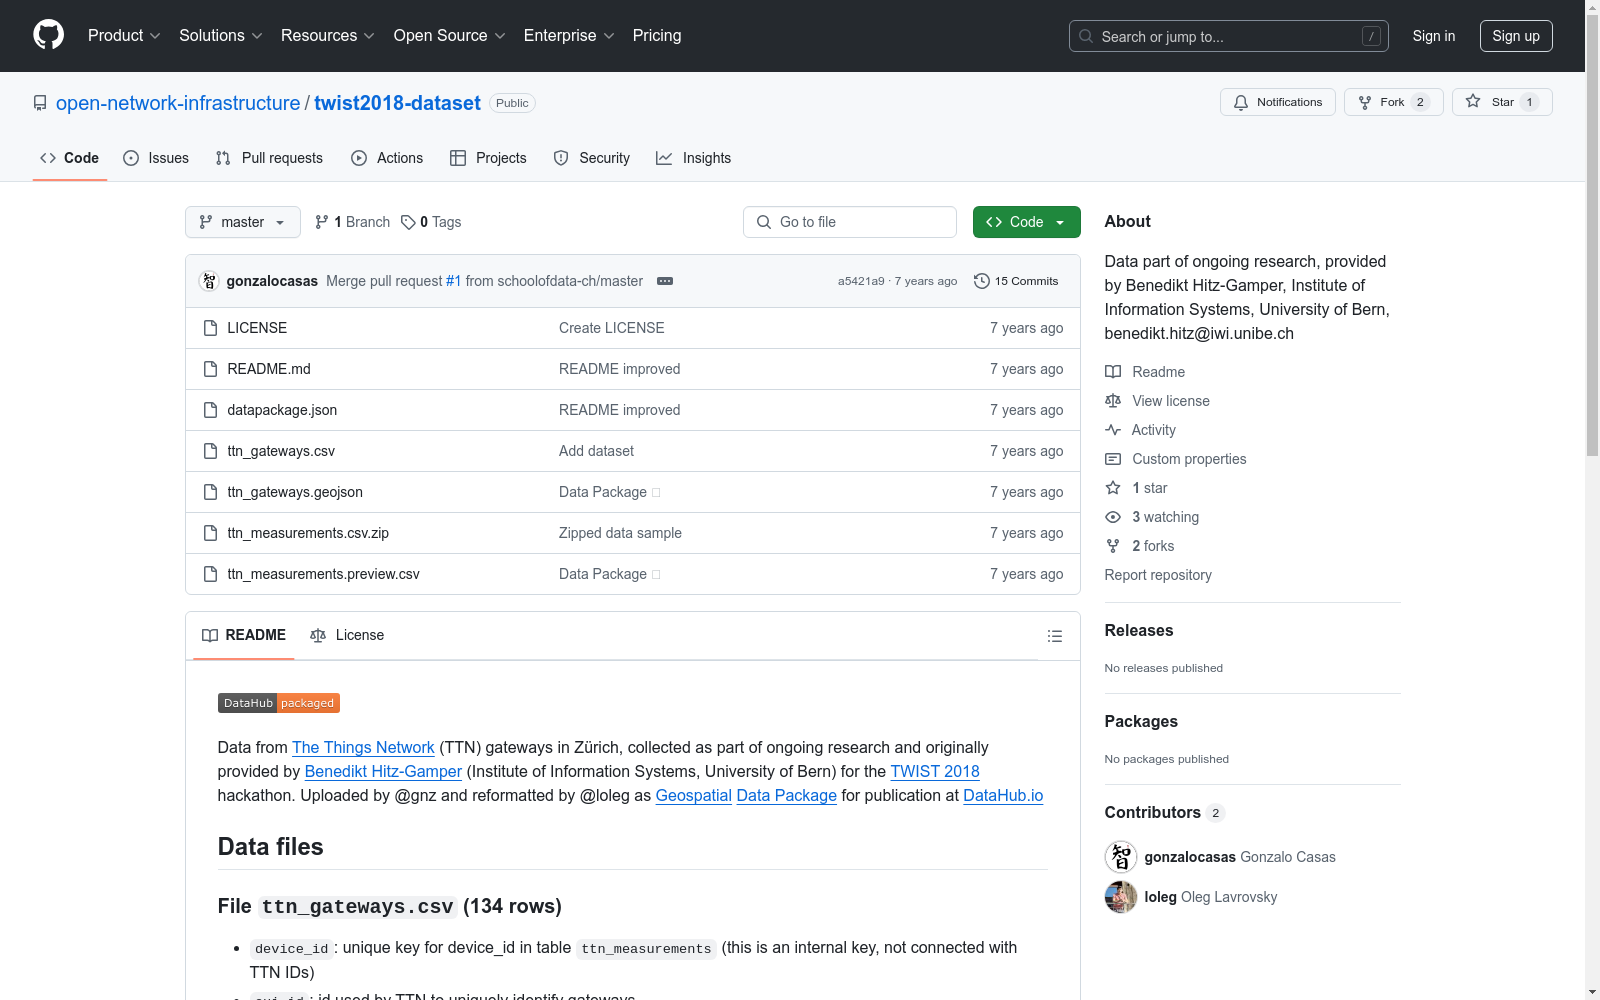Open the TWIST 2018 link

coord(935,771)
